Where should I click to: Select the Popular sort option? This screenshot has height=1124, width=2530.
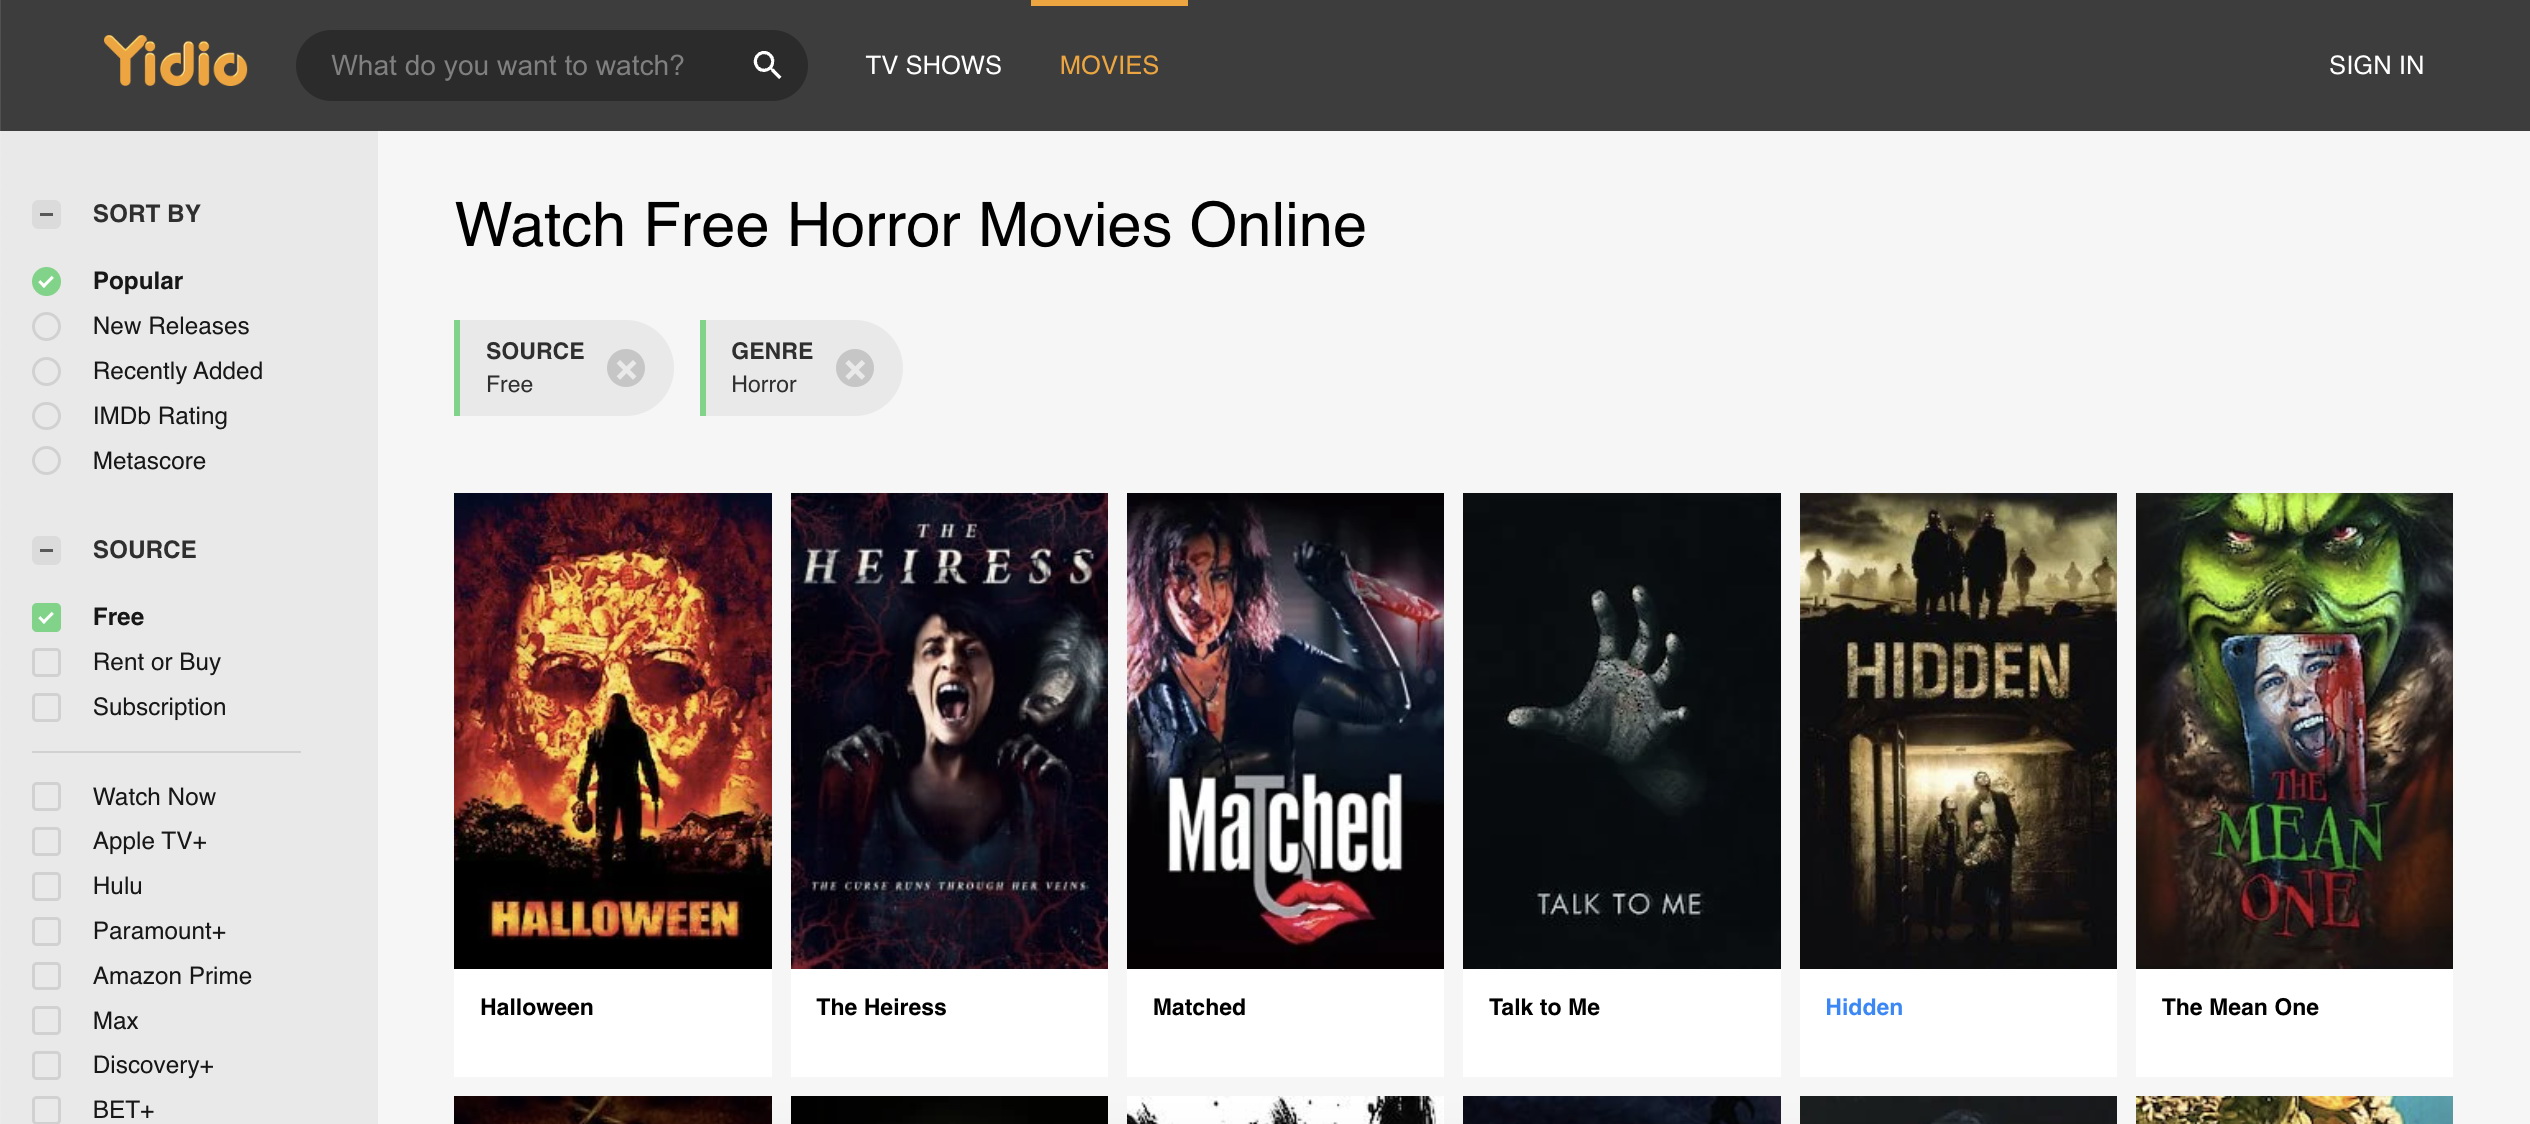click(46, 281)
